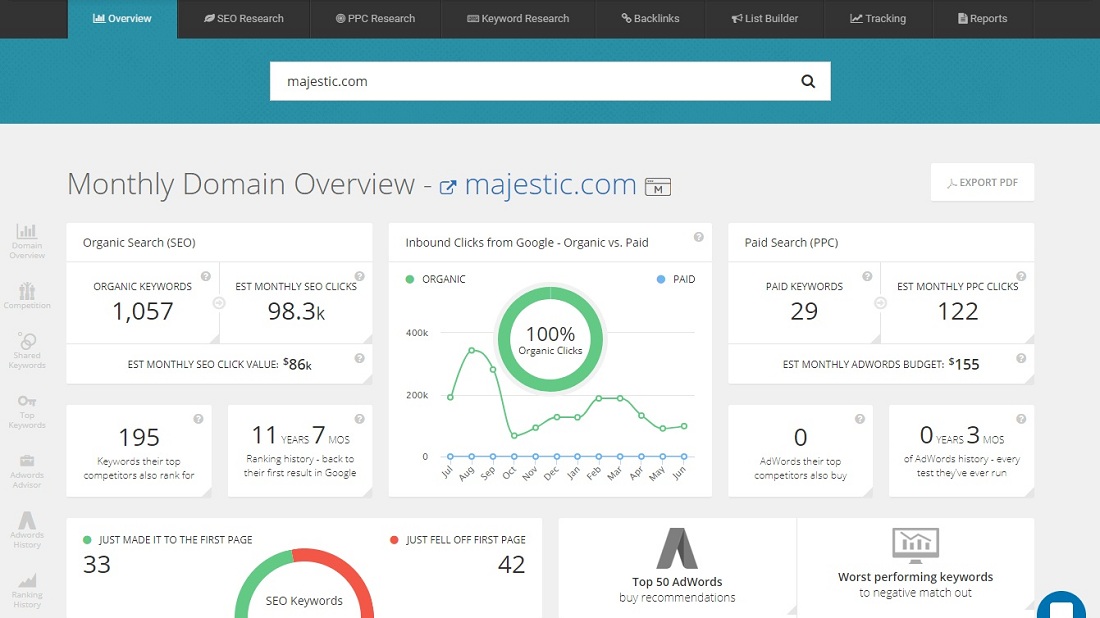This screenshot has height=618, width=1100.
Task: Show help for Paid Keywords
Action: click(867, 276)
